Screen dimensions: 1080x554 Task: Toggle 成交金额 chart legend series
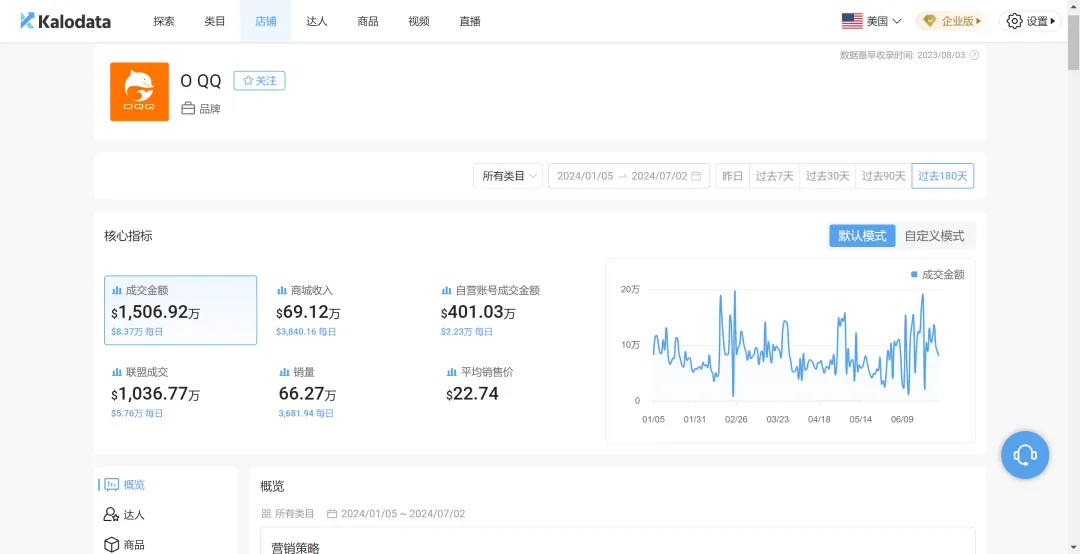click(937, 274)
